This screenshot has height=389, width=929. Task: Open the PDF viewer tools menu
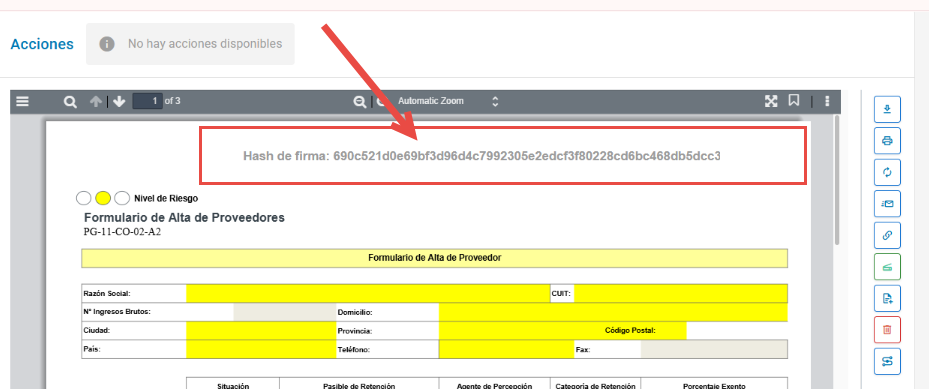click(827, 101)
